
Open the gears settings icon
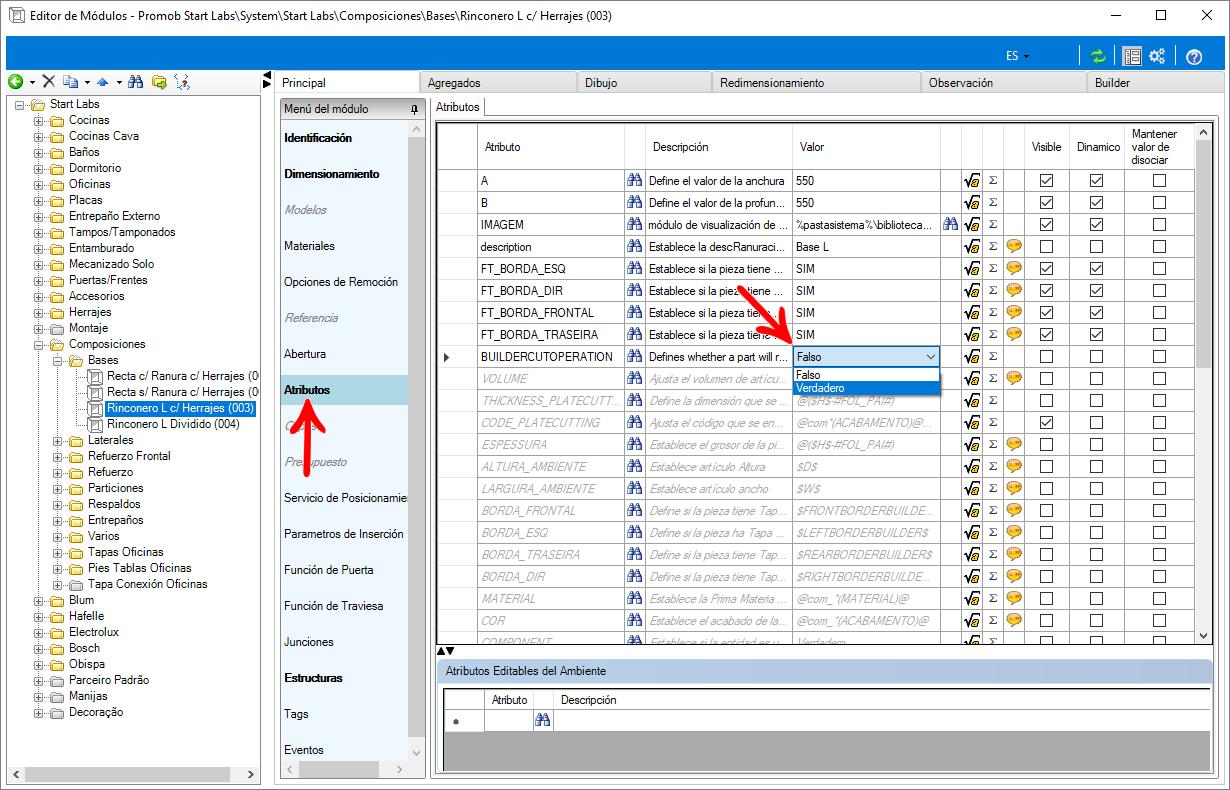[x=1158, y=56]
